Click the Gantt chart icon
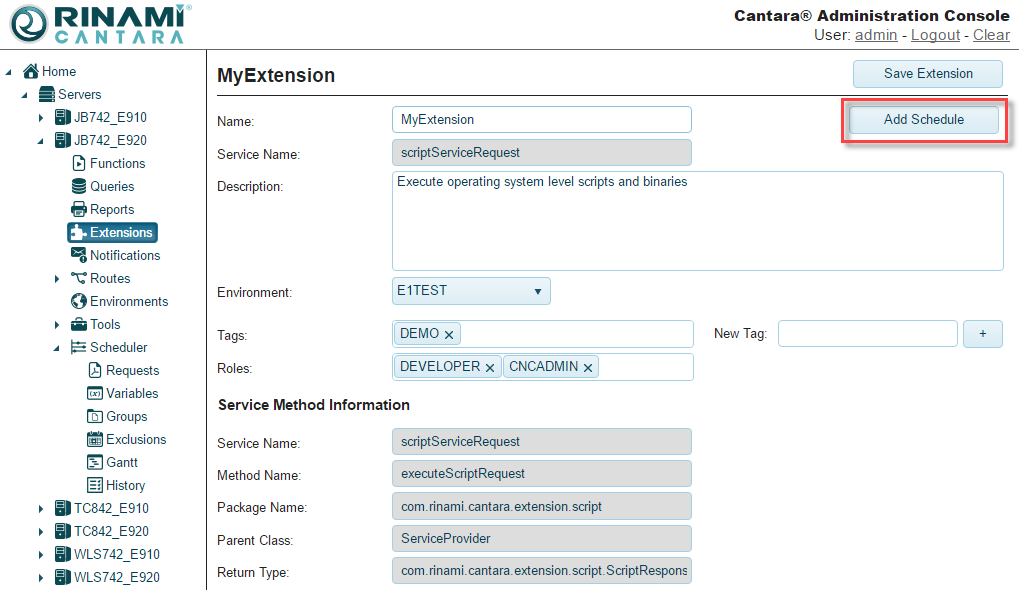Viewport: 1019px width, 590px height. tap(95, 462)
